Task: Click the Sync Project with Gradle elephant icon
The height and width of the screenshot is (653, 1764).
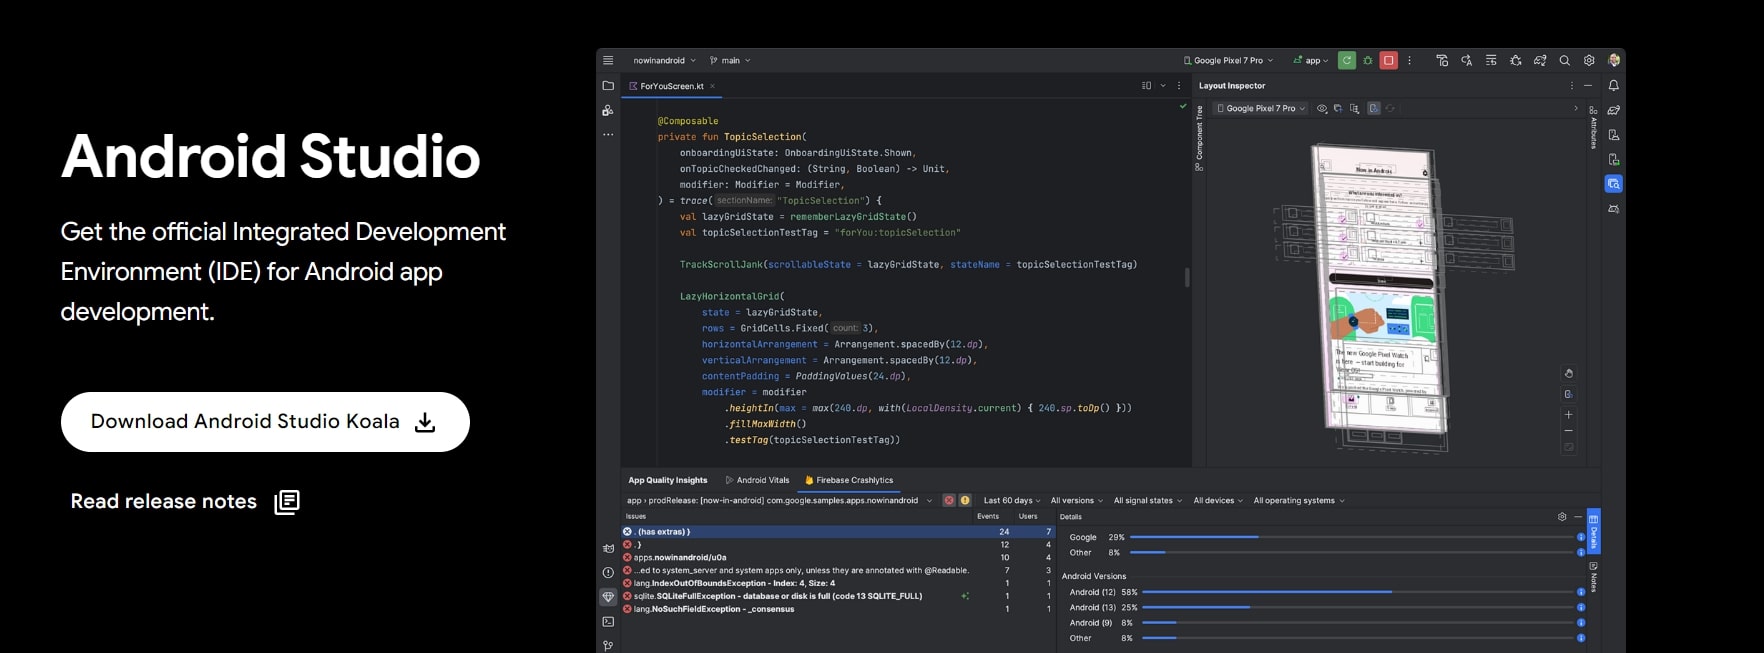Action: point(1540,60)
